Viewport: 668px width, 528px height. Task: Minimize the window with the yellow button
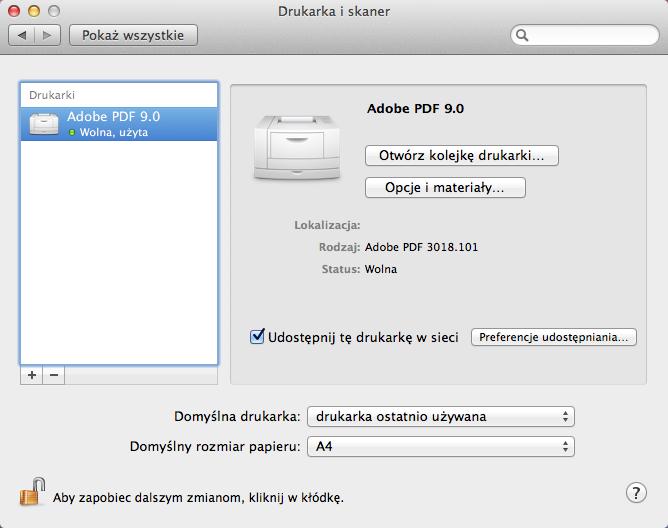coord(34,11)
